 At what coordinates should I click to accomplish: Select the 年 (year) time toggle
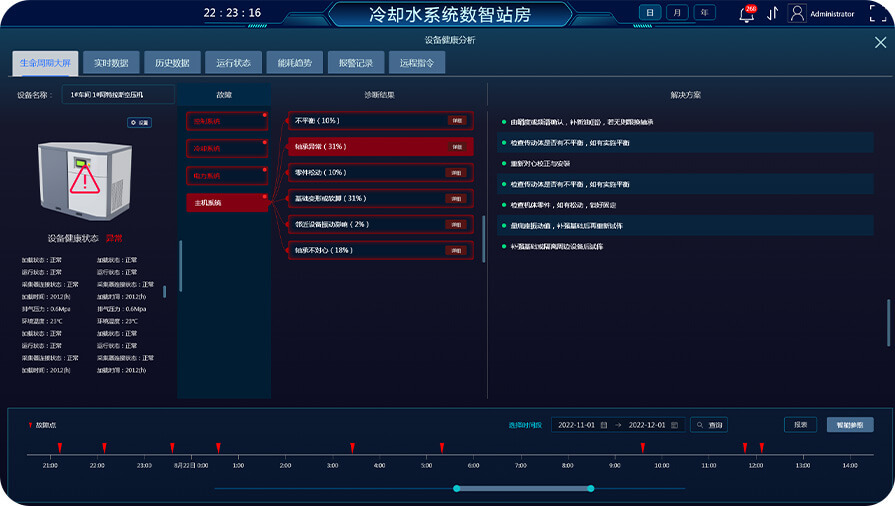[705, 13]
